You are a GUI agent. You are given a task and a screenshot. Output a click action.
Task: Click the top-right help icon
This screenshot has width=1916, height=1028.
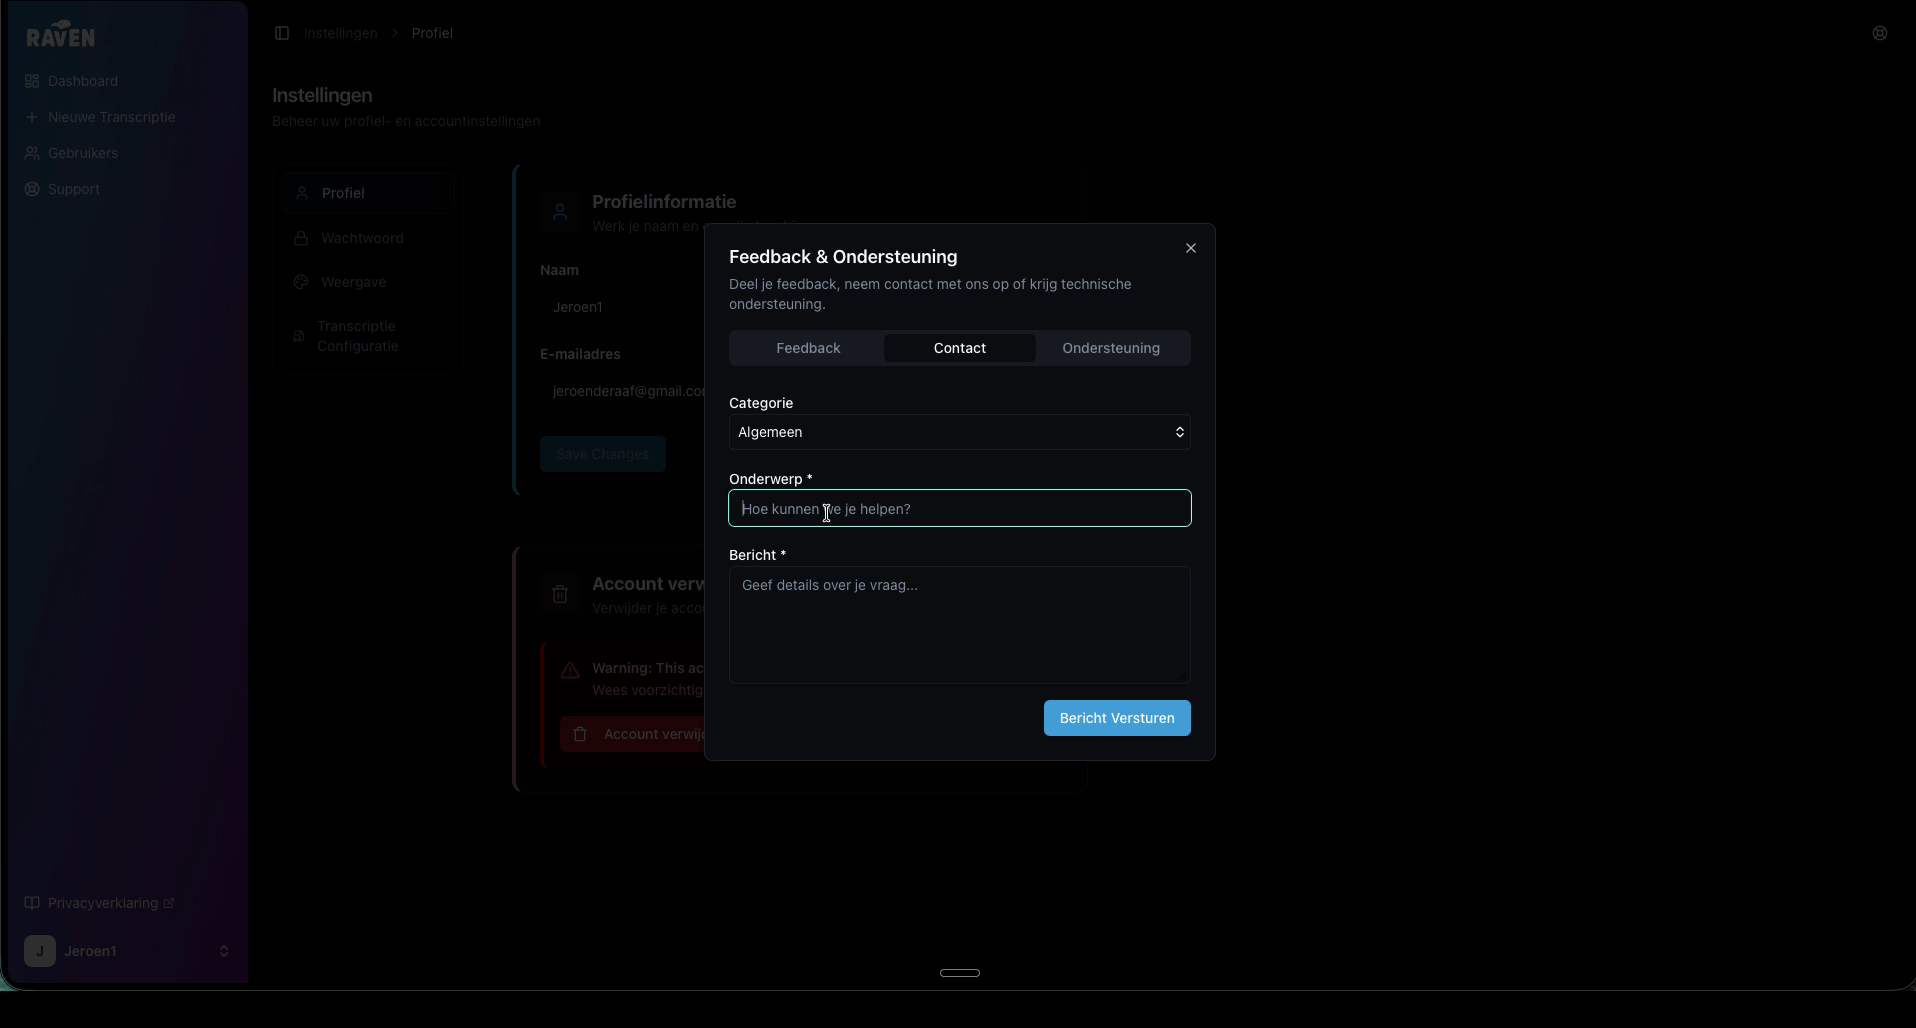tap(1879, 33)
